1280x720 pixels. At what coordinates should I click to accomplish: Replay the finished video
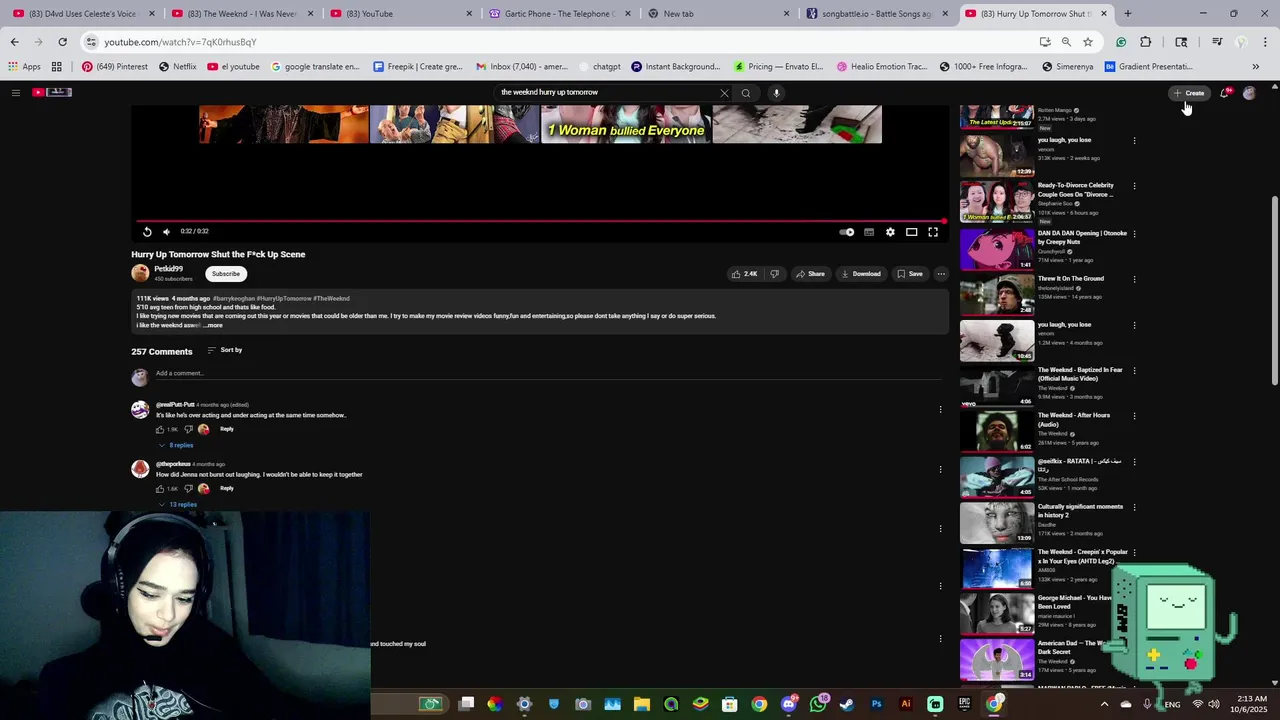(147, 232)
